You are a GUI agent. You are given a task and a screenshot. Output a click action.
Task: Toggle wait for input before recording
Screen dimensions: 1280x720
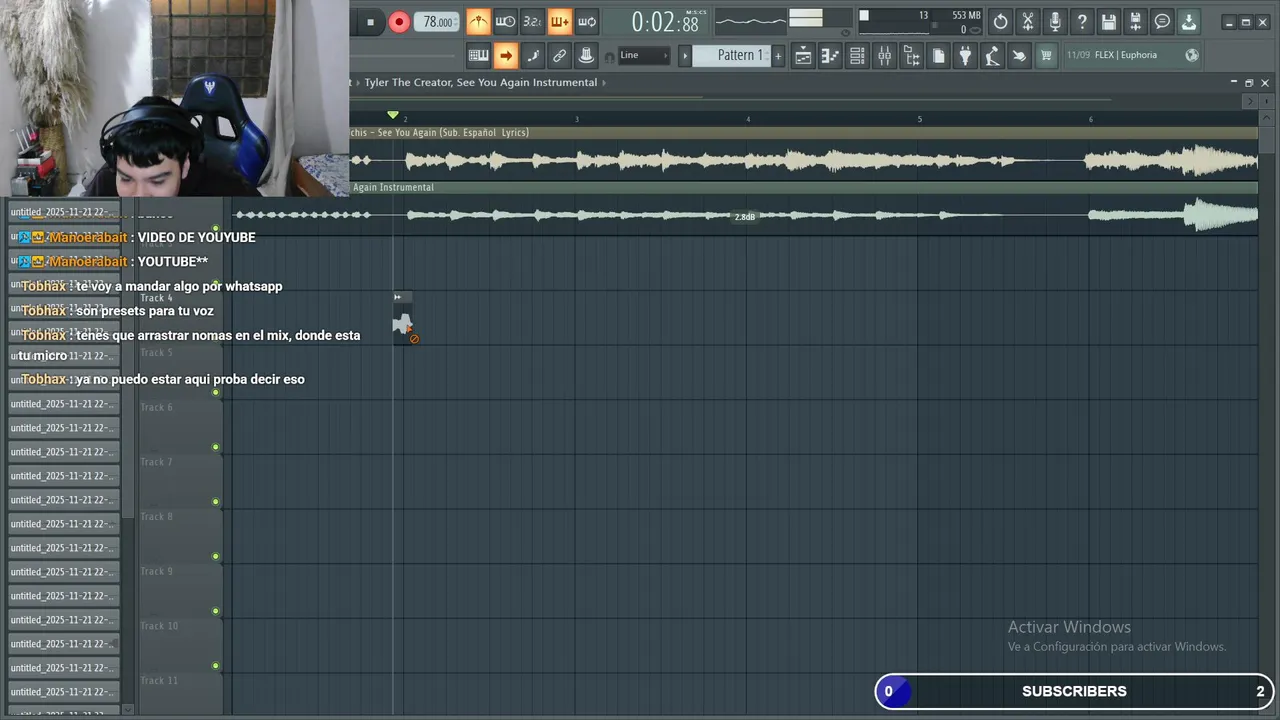pyautogui.click(x=505, y=22)
